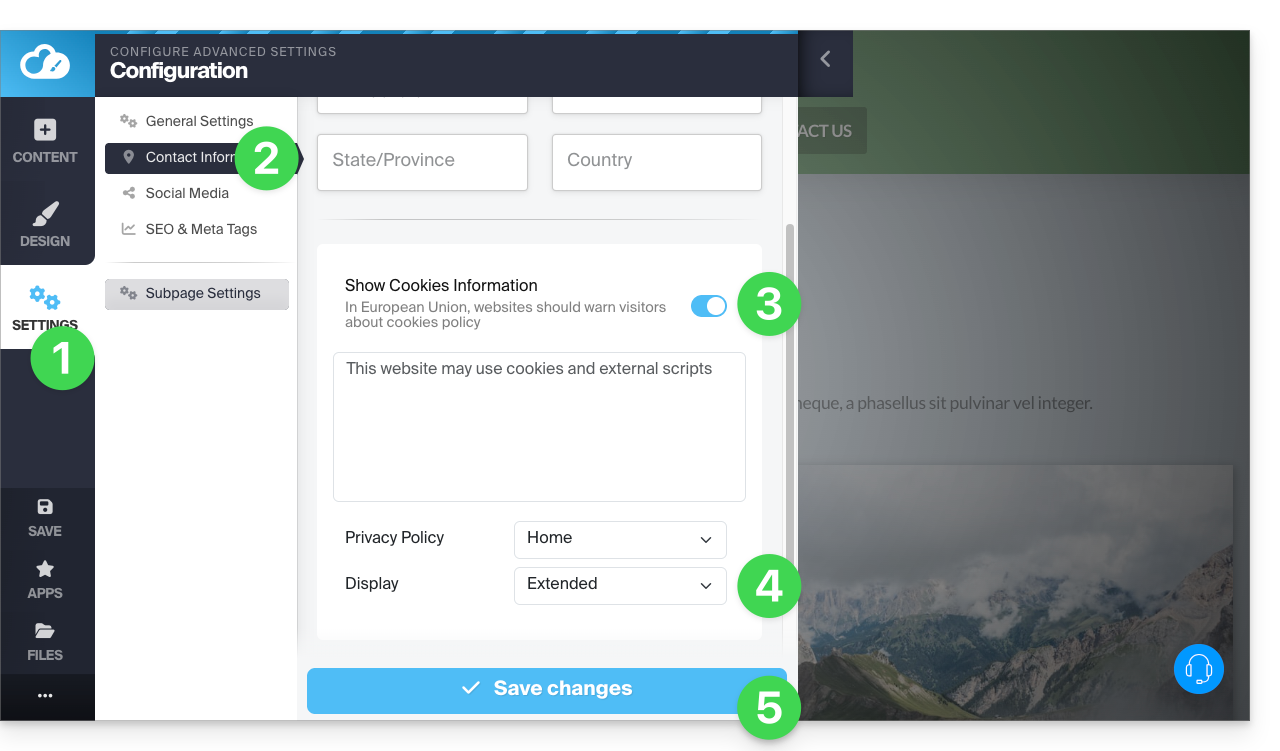
Task: Expand the Display dropdown set to Extended
Action: pyautogui.click(x=620, y=585)
